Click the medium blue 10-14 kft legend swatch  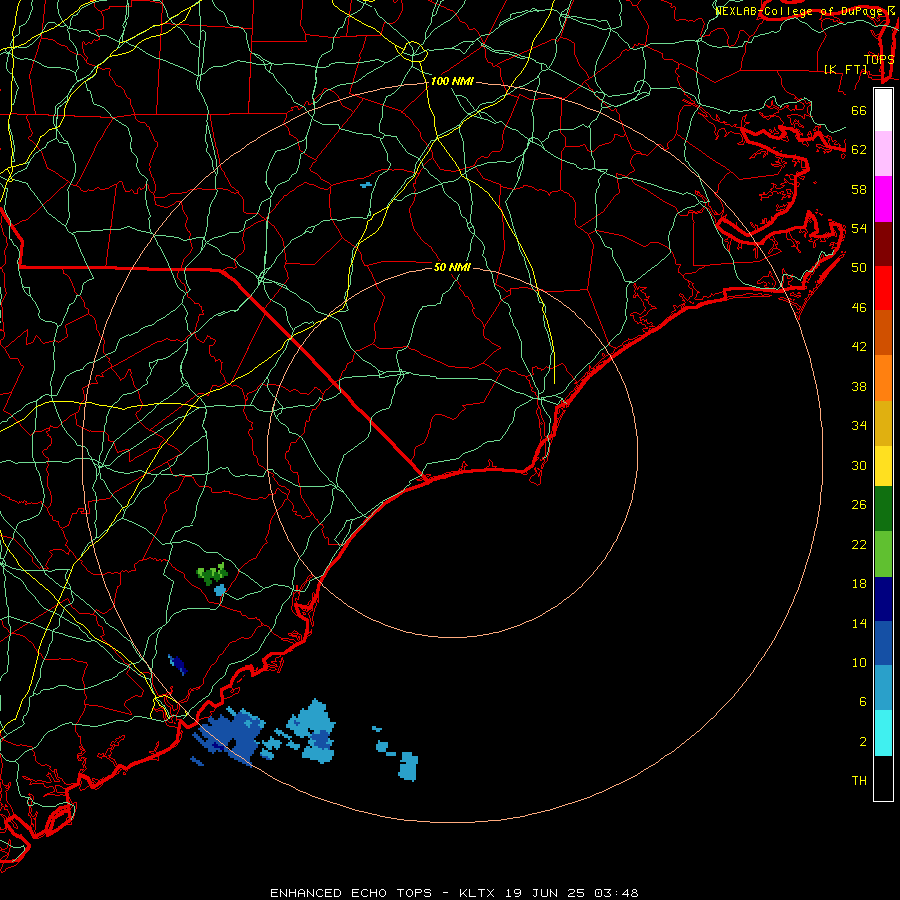pos(883,643)
